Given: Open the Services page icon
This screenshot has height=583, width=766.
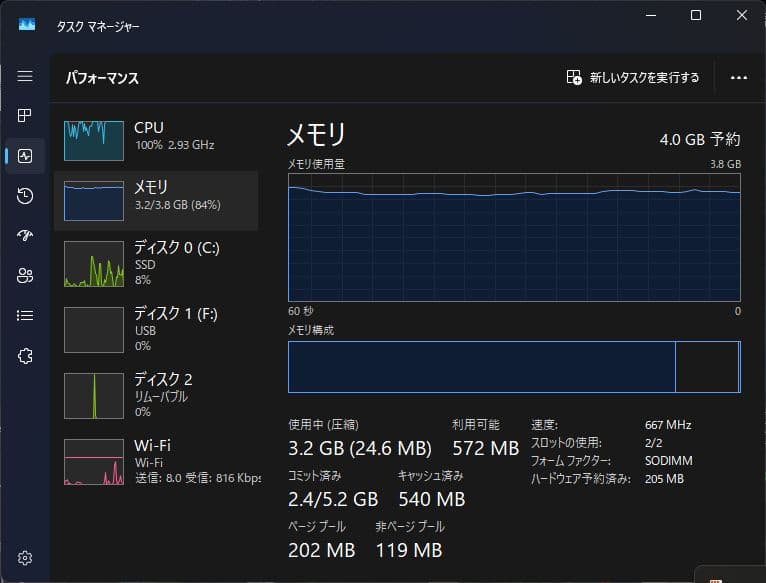Looking at the screenshot, I should pyautogui.click(x=25, y=356).
